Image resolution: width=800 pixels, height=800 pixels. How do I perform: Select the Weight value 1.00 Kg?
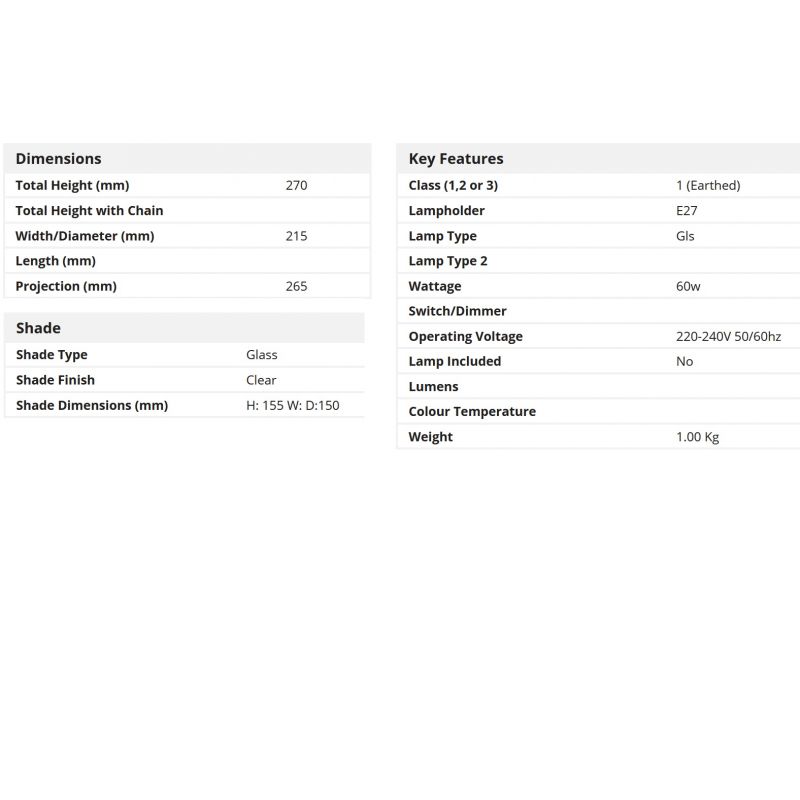(697, 437)
